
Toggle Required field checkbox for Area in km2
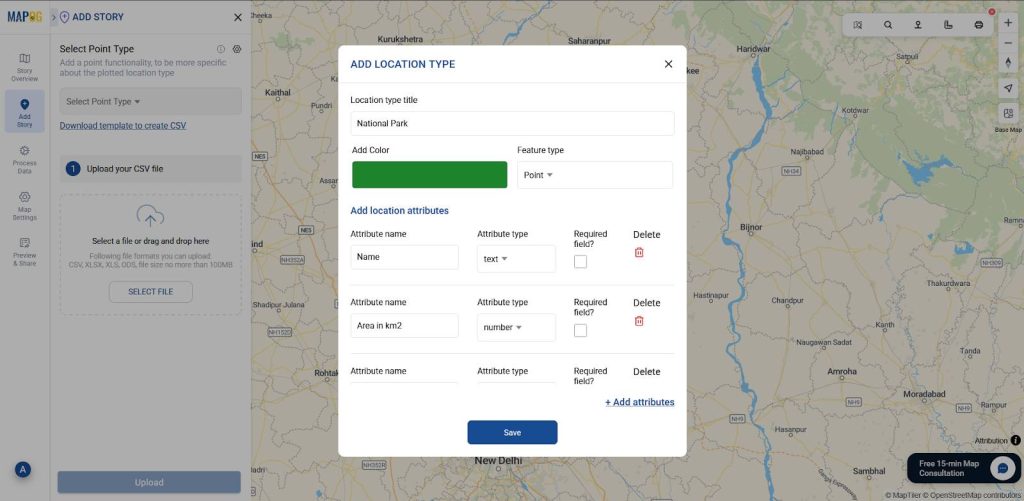581,331
